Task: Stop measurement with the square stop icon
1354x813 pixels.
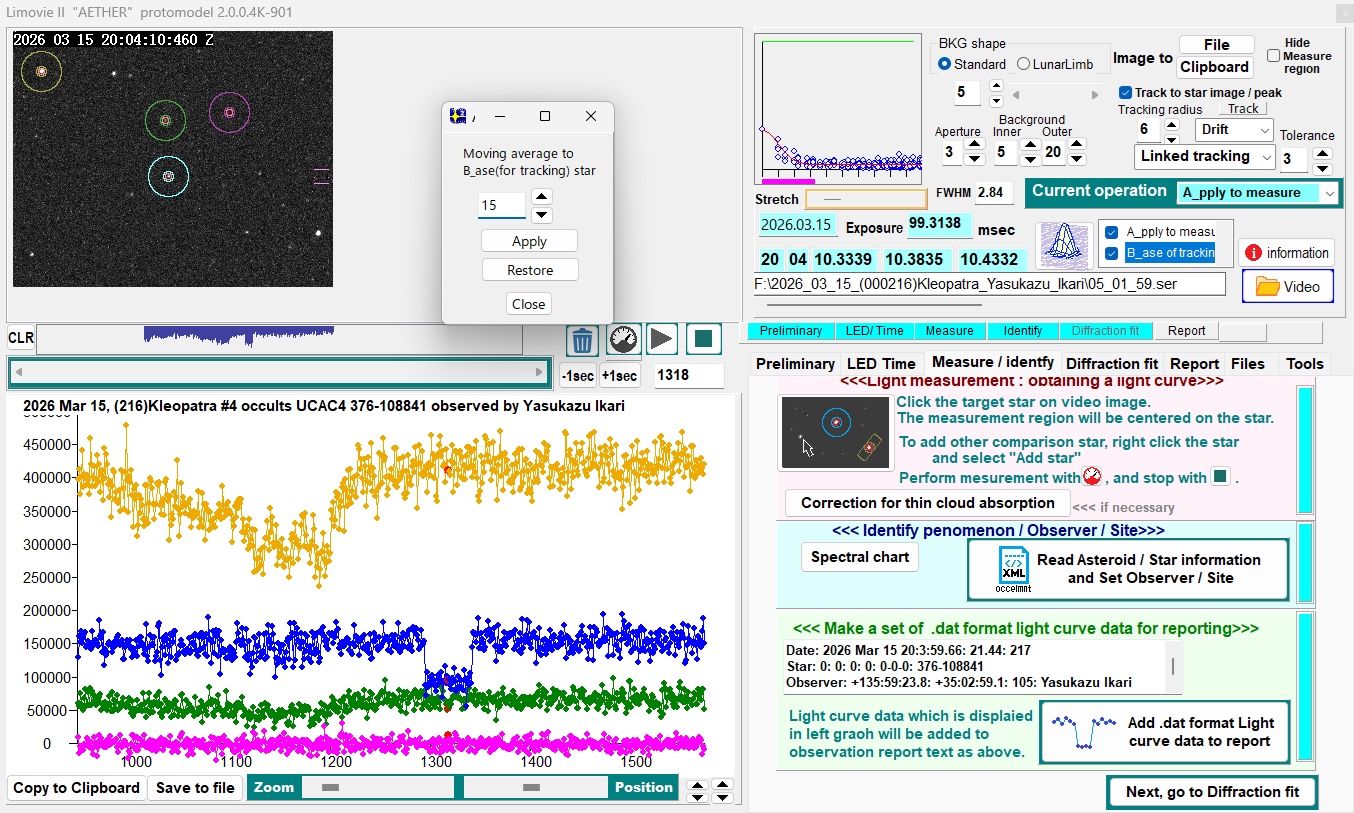Action: point(704,340)
